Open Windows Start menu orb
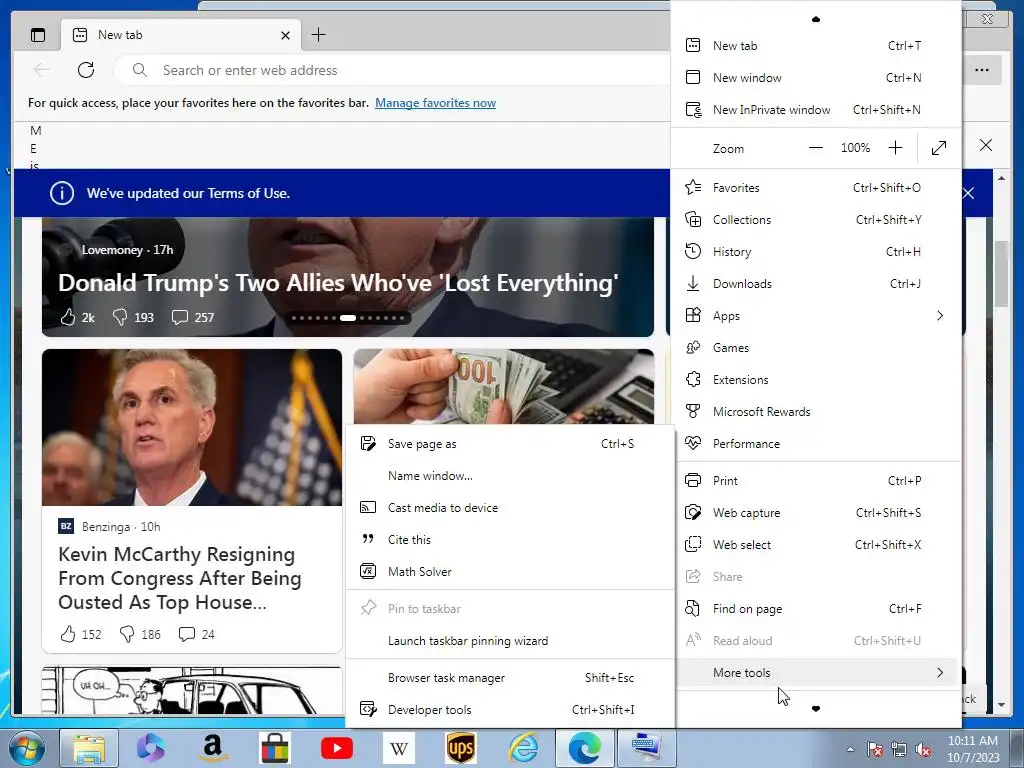This screenshot has width=1024, height=768. (27, 748)
